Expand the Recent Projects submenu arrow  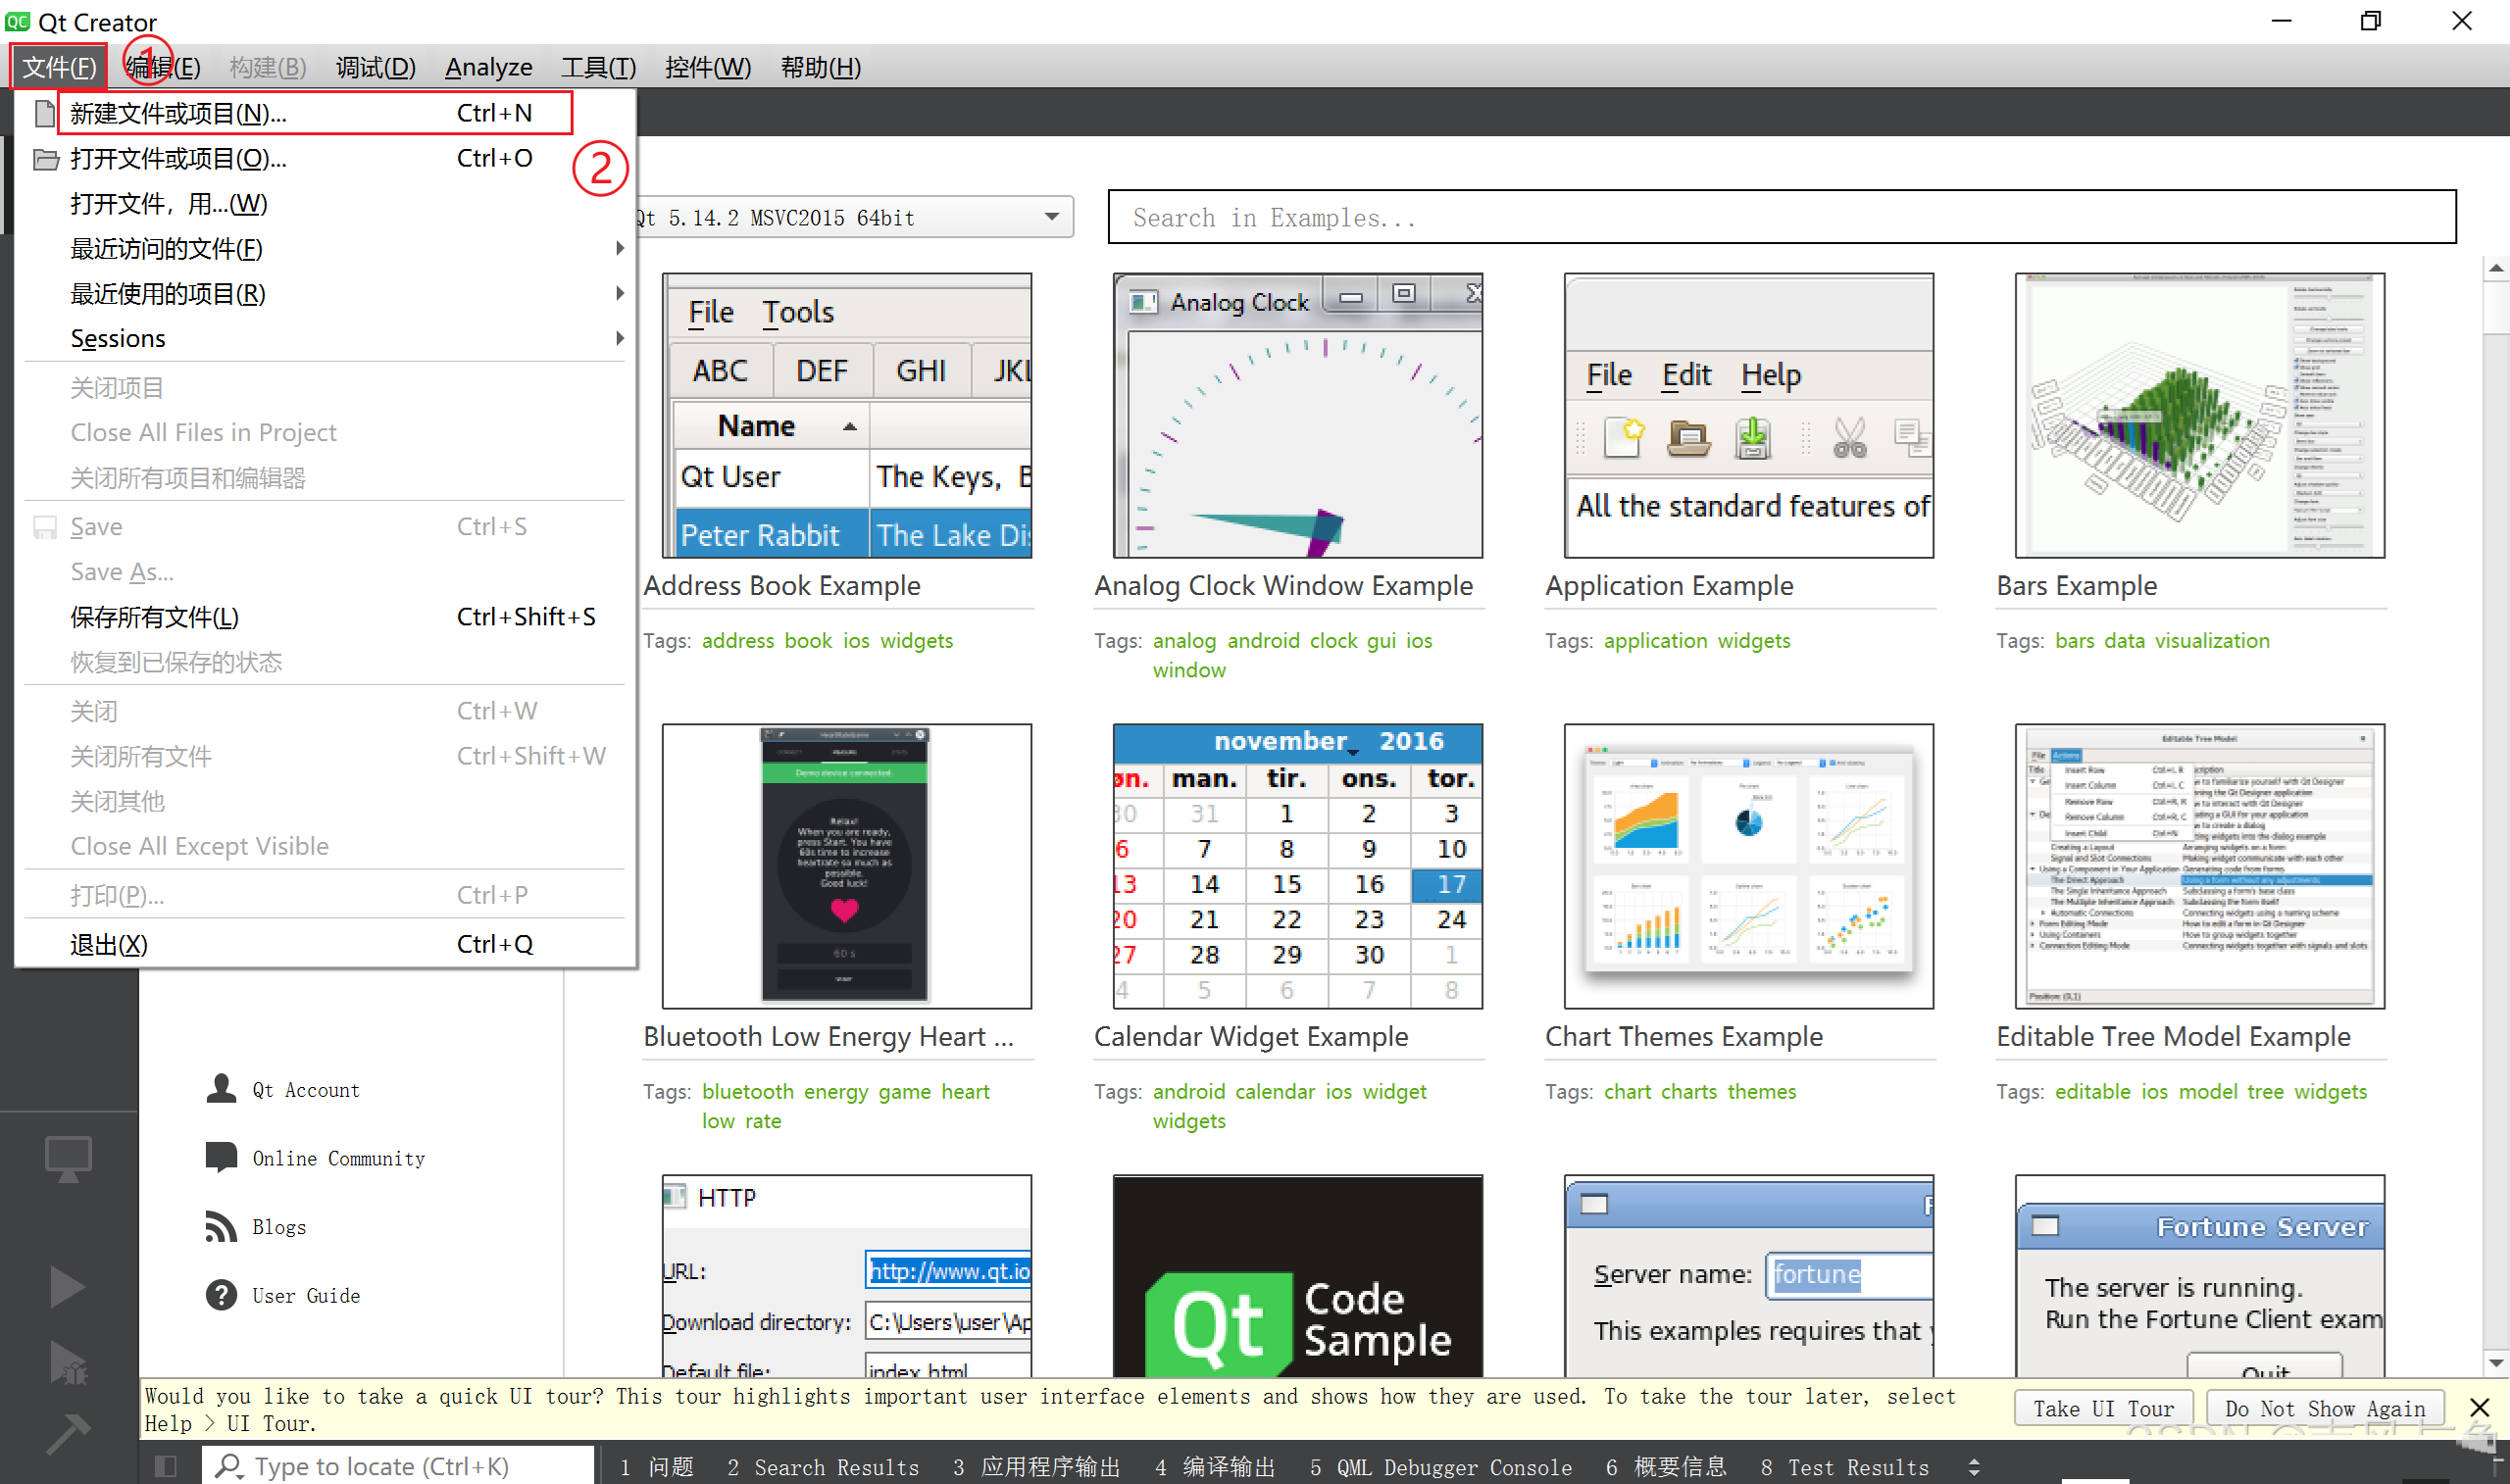pyautogui.click(x=620, y=293)
